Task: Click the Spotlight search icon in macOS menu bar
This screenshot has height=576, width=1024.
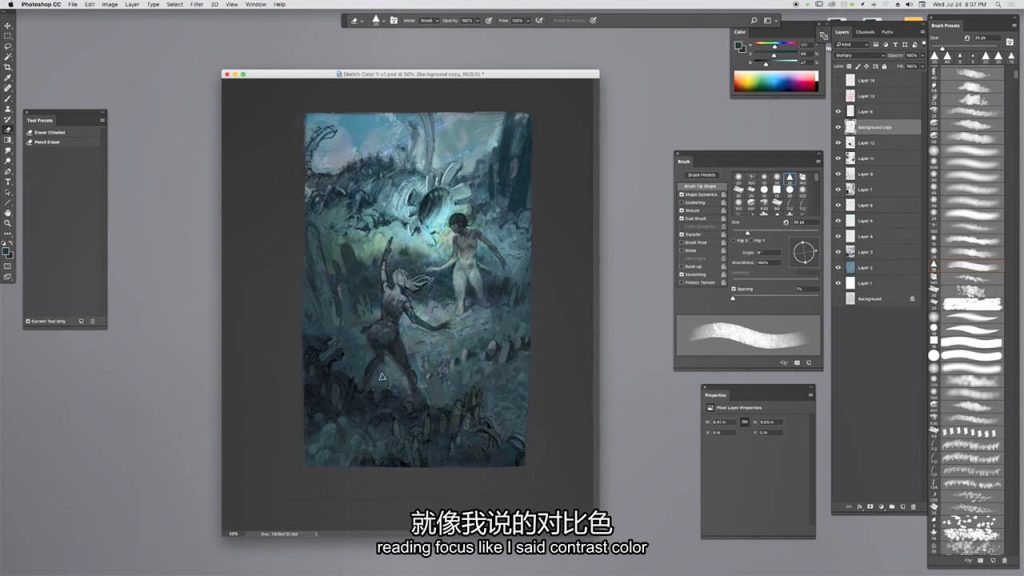Action: click(999, 5)
